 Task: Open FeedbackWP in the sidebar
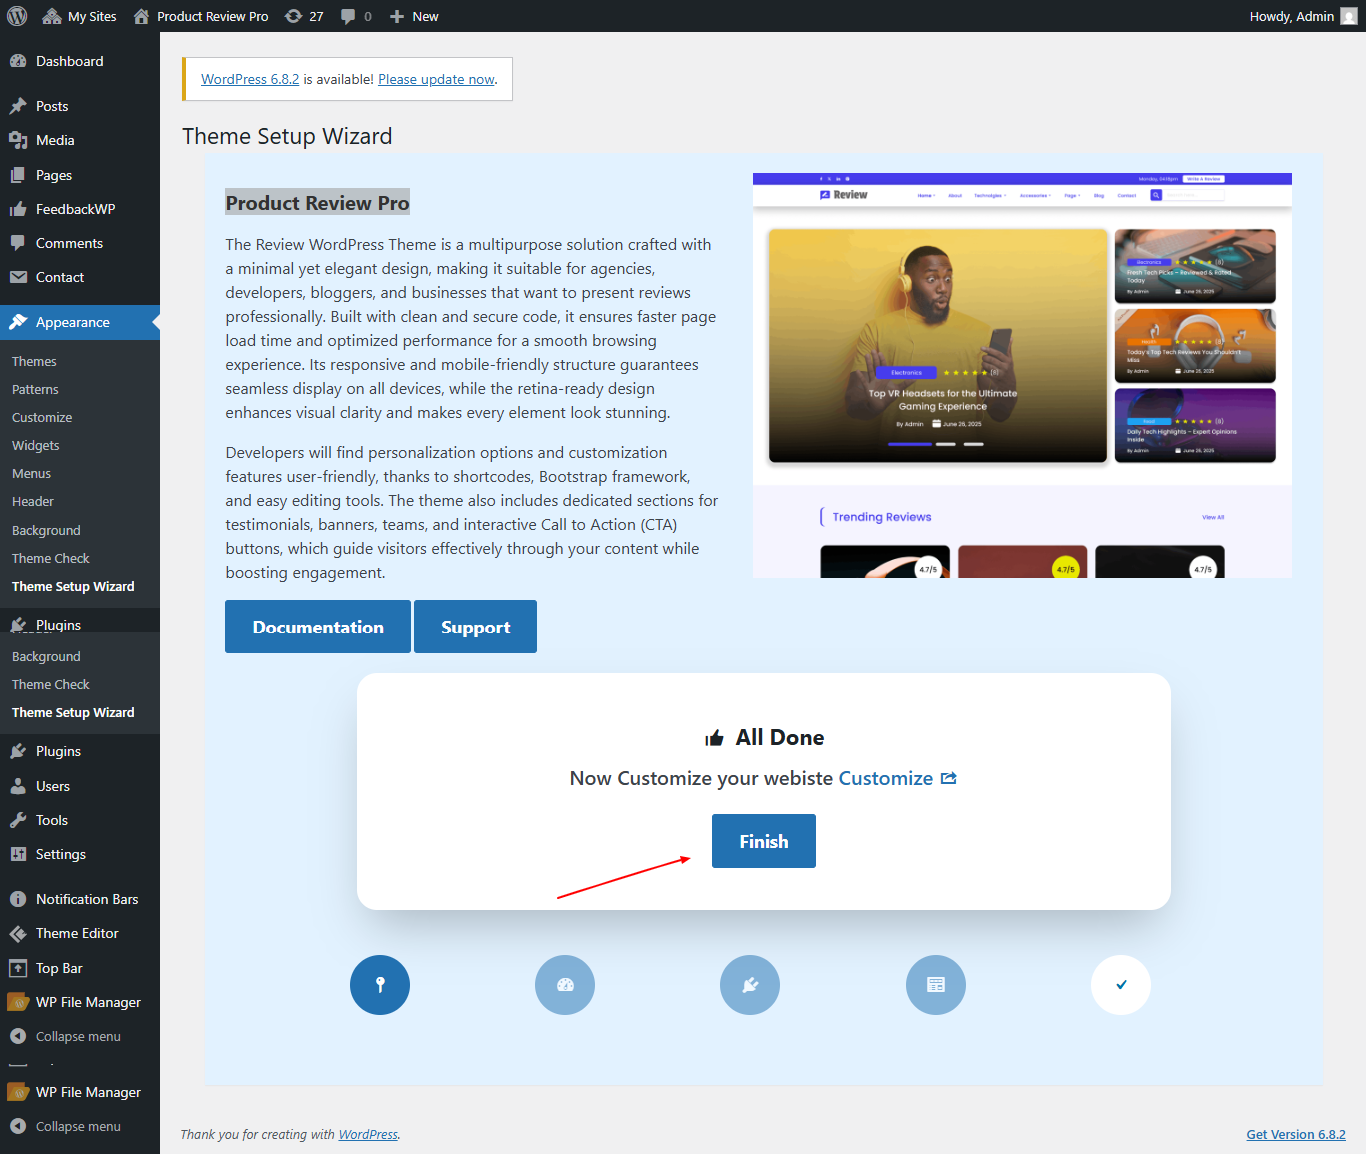pyautogui.click(x=80, y=209)
